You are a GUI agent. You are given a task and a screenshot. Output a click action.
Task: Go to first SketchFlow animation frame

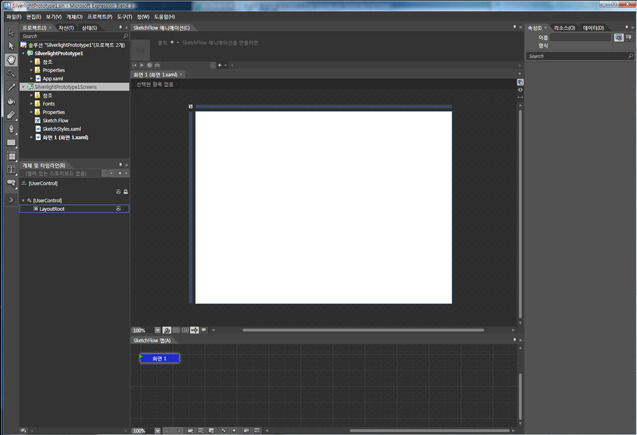coord(135,65)
